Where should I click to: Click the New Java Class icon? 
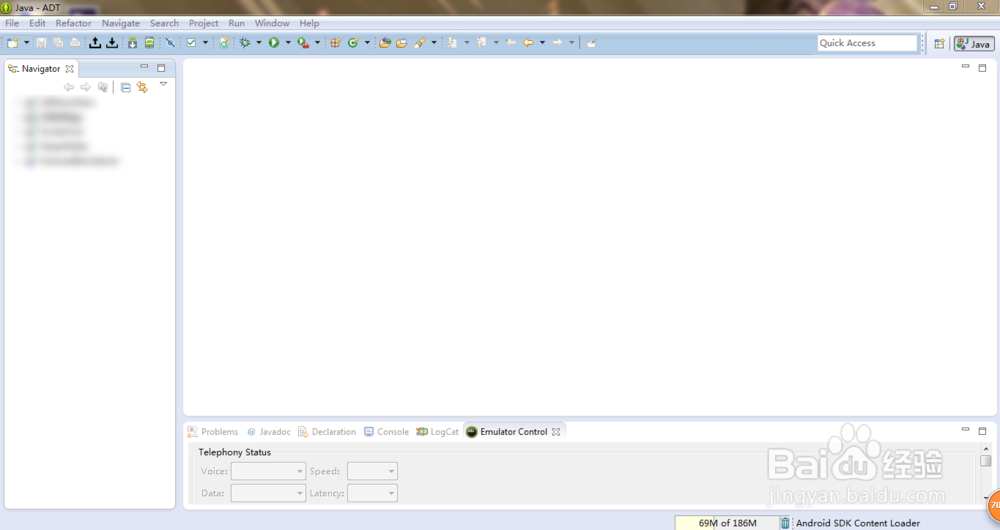pos(353,43)
